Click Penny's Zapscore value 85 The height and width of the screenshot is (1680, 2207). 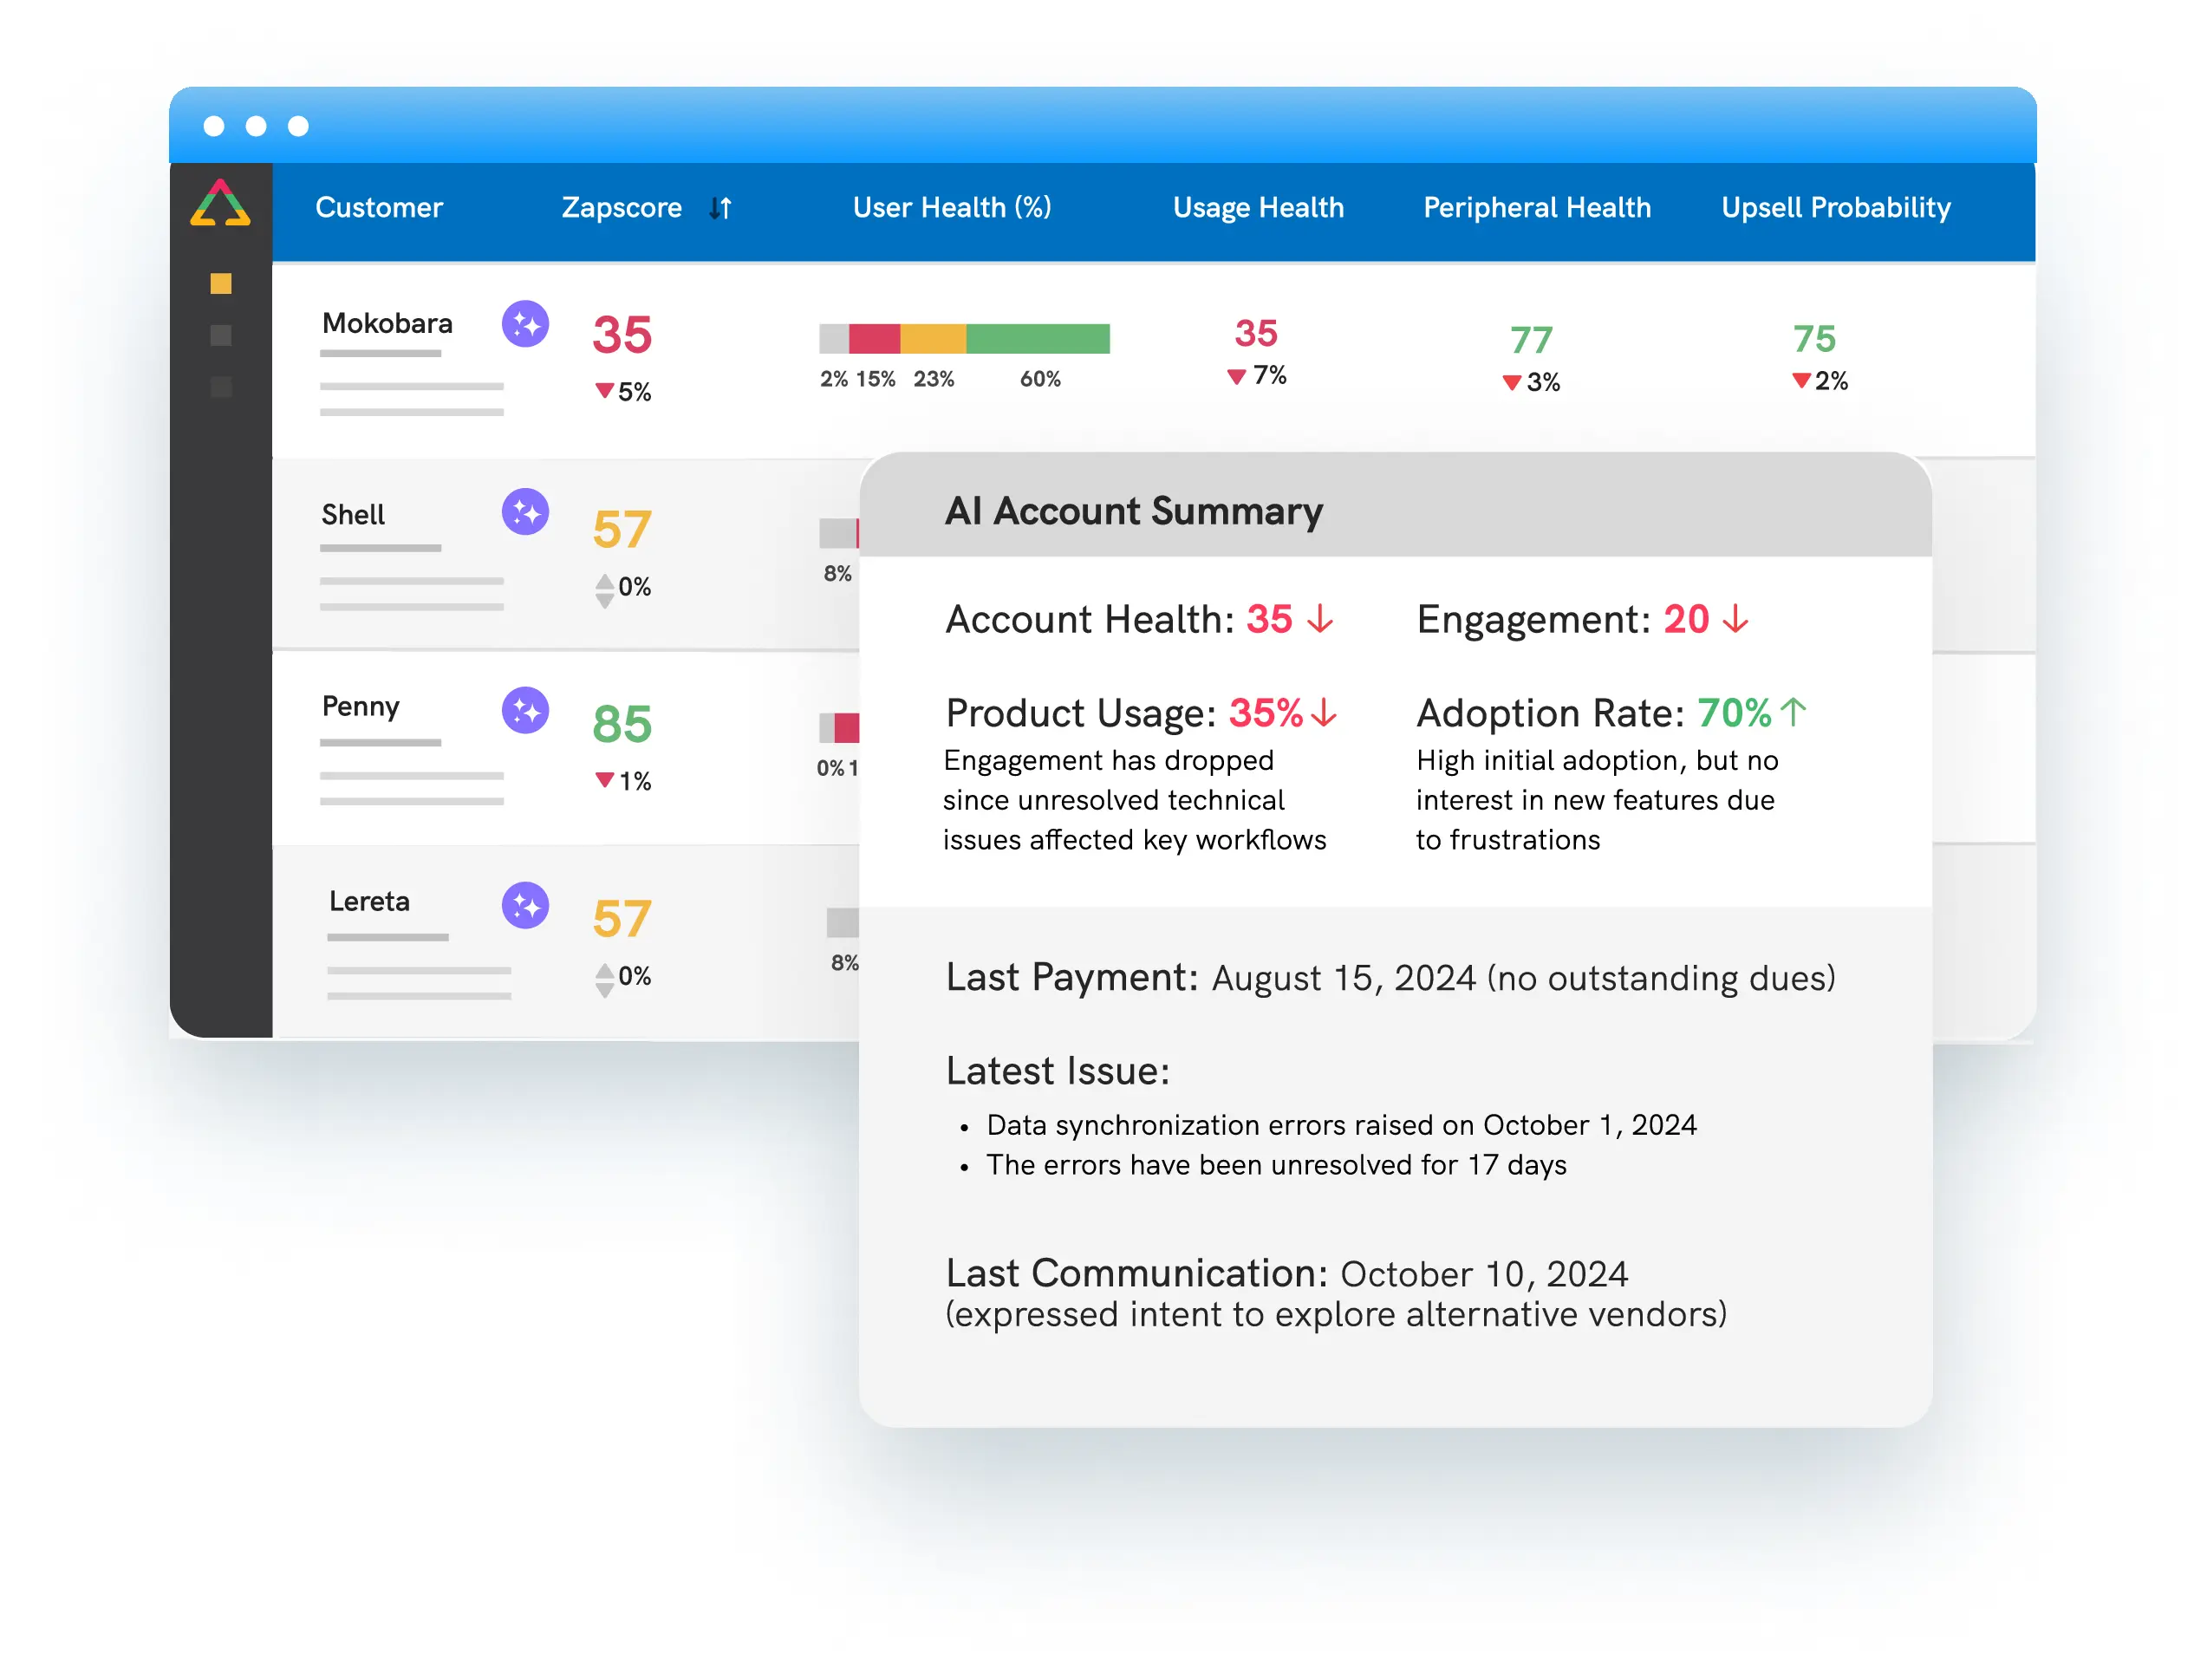tap(622, 723)
